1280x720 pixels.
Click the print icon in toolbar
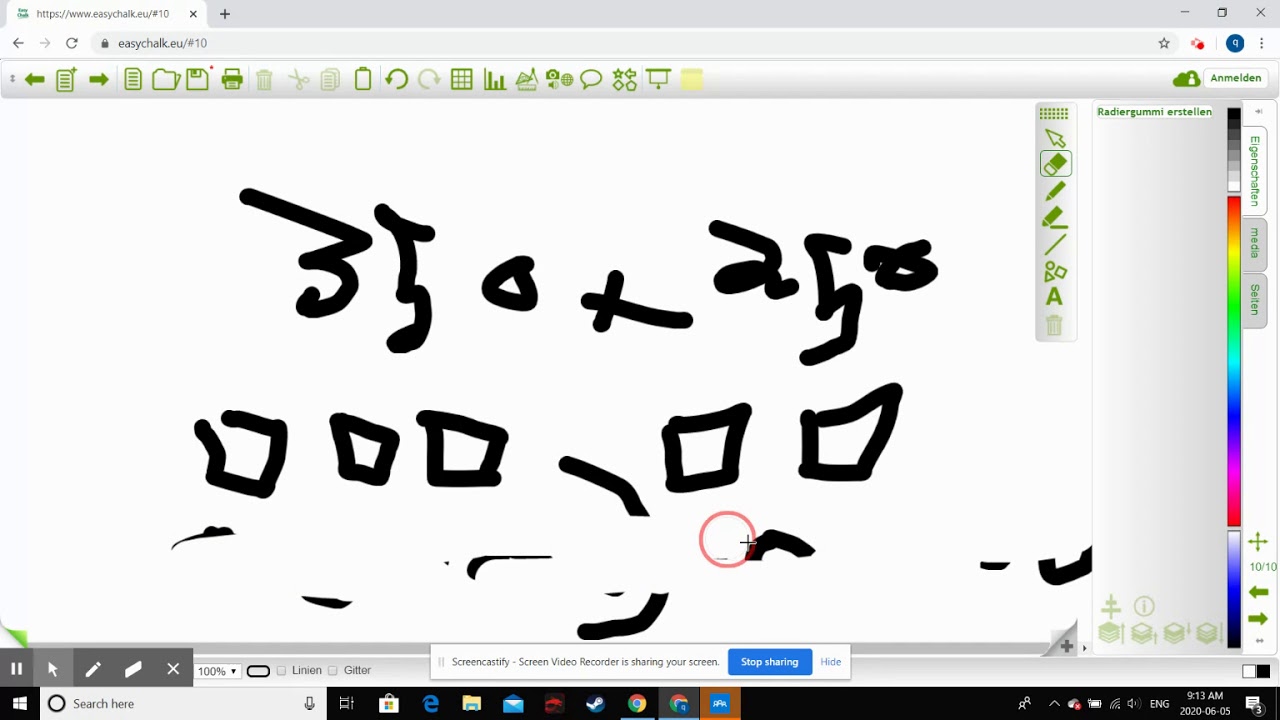[232, 79]
